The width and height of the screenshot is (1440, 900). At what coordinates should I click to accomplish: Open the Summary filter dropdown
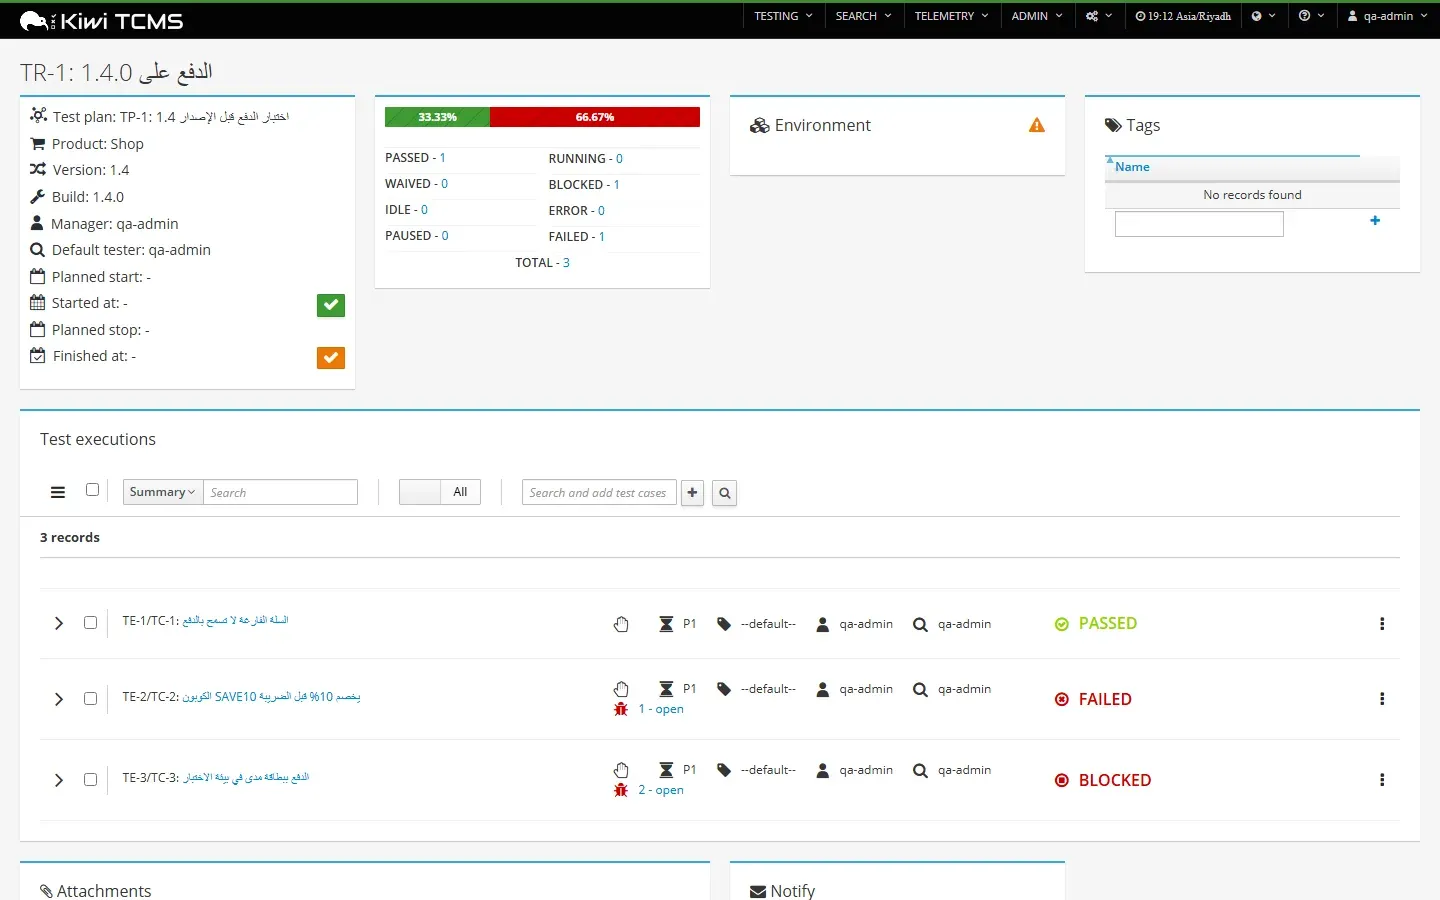coord(163,492)
